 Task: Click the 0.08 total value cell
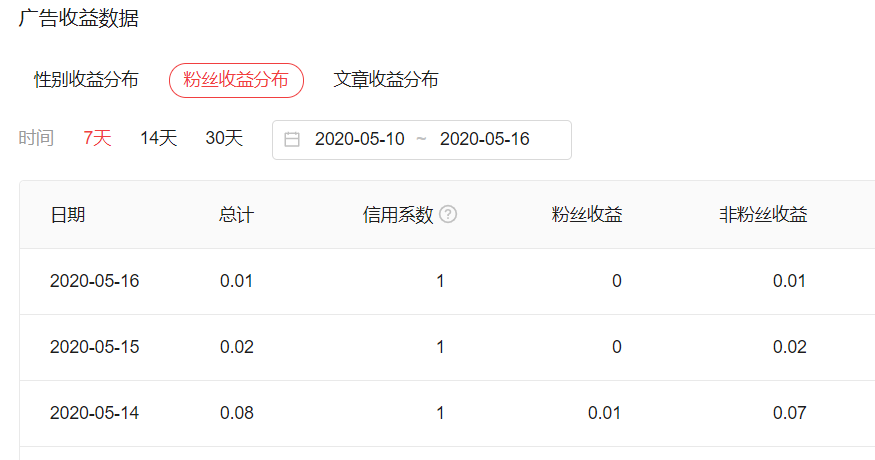click(x=237, y=413)
